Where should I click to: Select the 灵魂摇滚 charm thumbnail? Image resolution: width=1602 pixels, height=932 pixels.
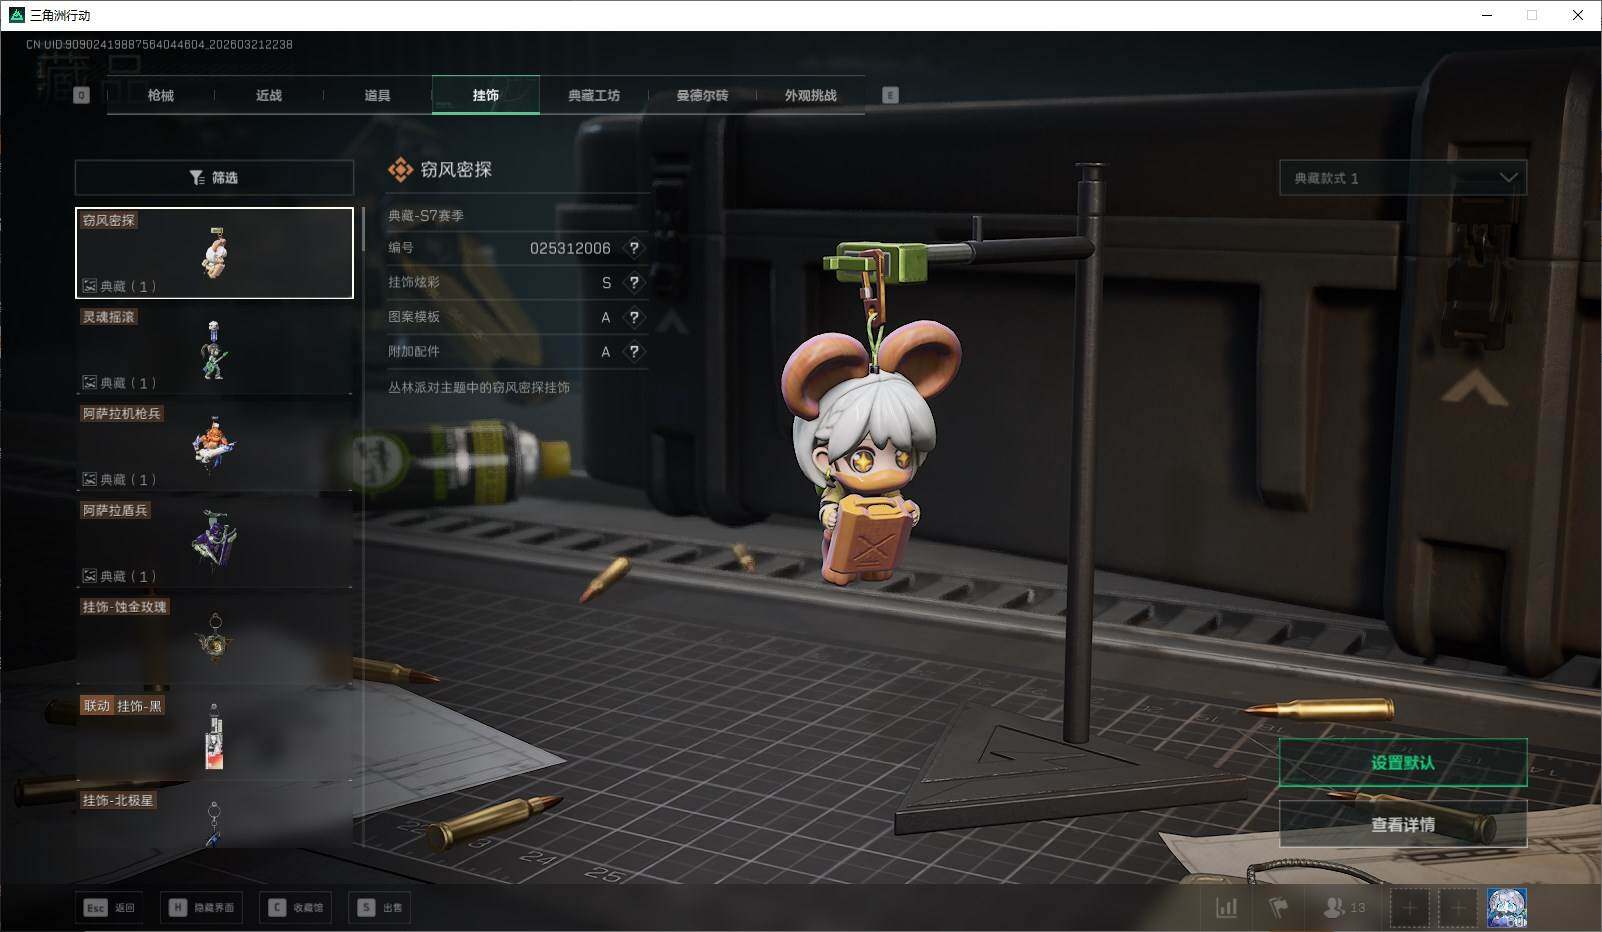point(214,350)
